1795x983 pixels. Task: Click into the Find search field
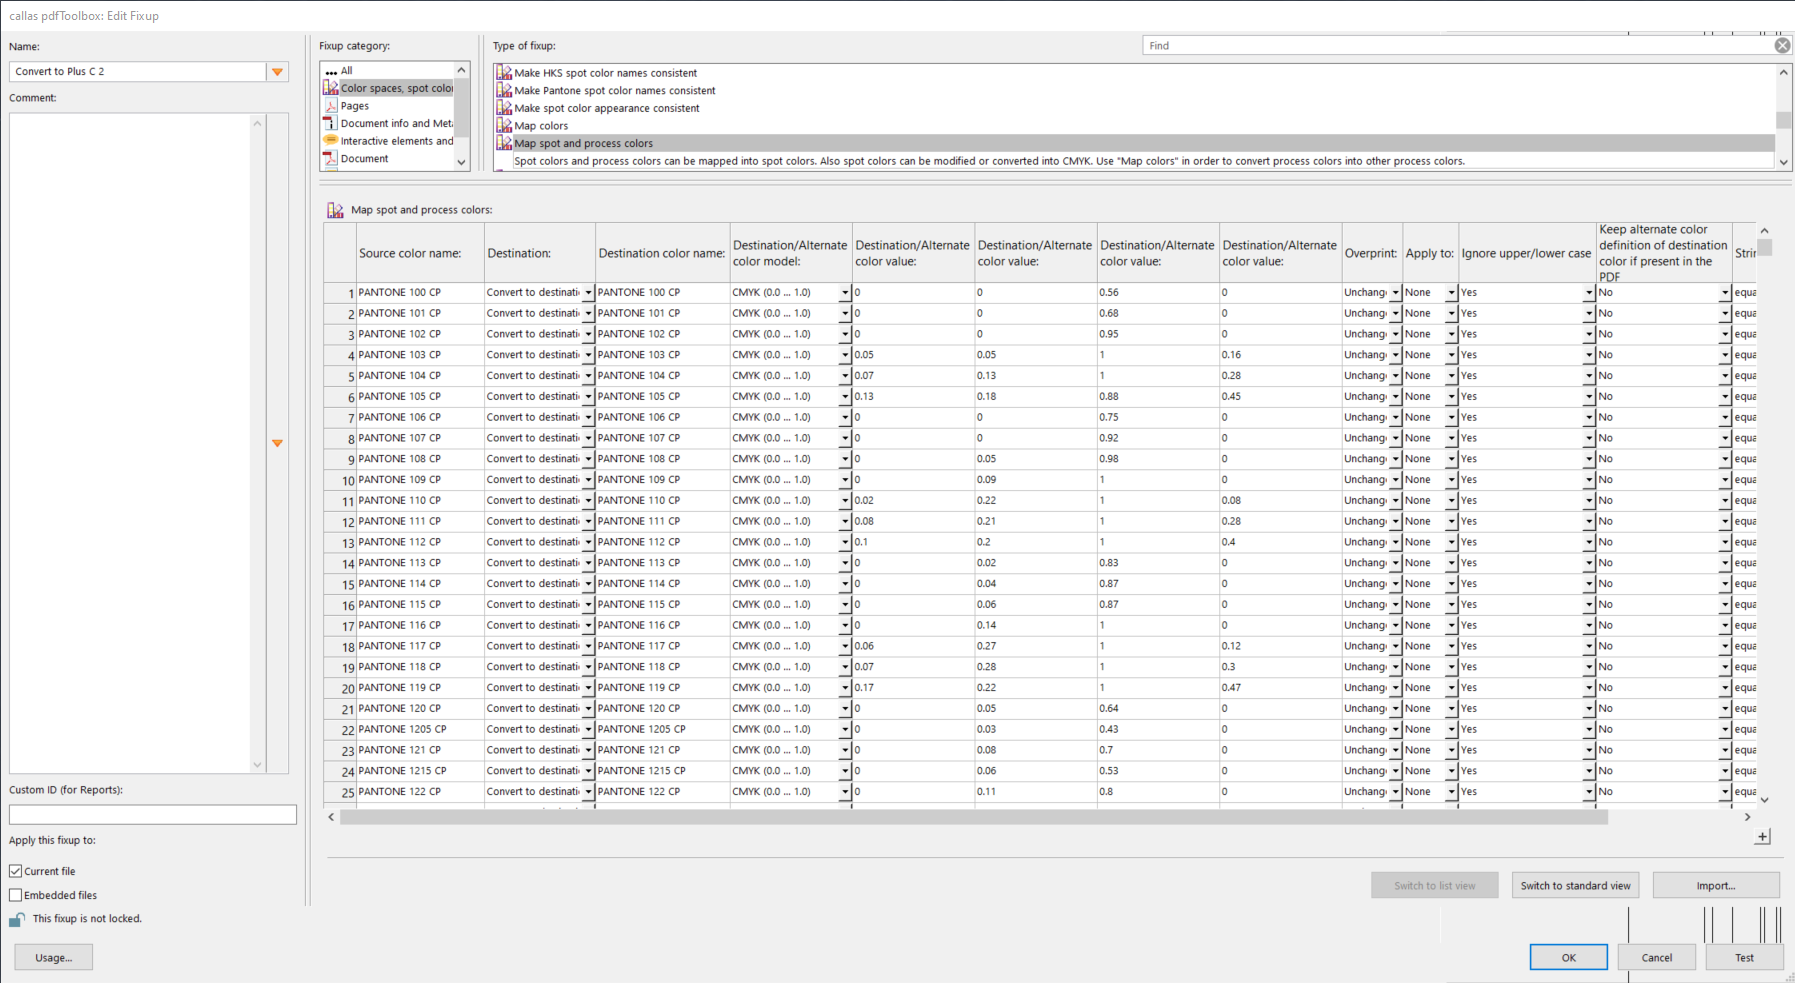click(1457, 45)
